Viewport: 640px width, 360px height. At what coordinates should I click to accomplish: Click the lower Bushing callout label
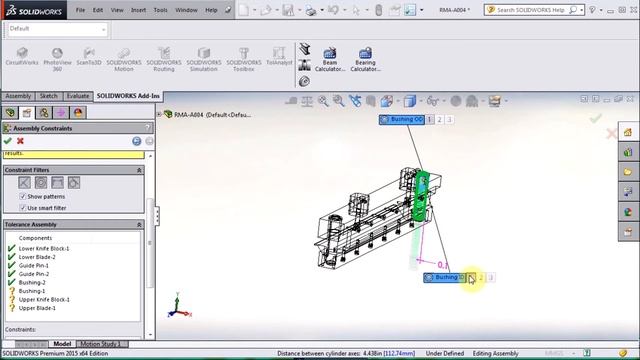(x=445, y=278)
